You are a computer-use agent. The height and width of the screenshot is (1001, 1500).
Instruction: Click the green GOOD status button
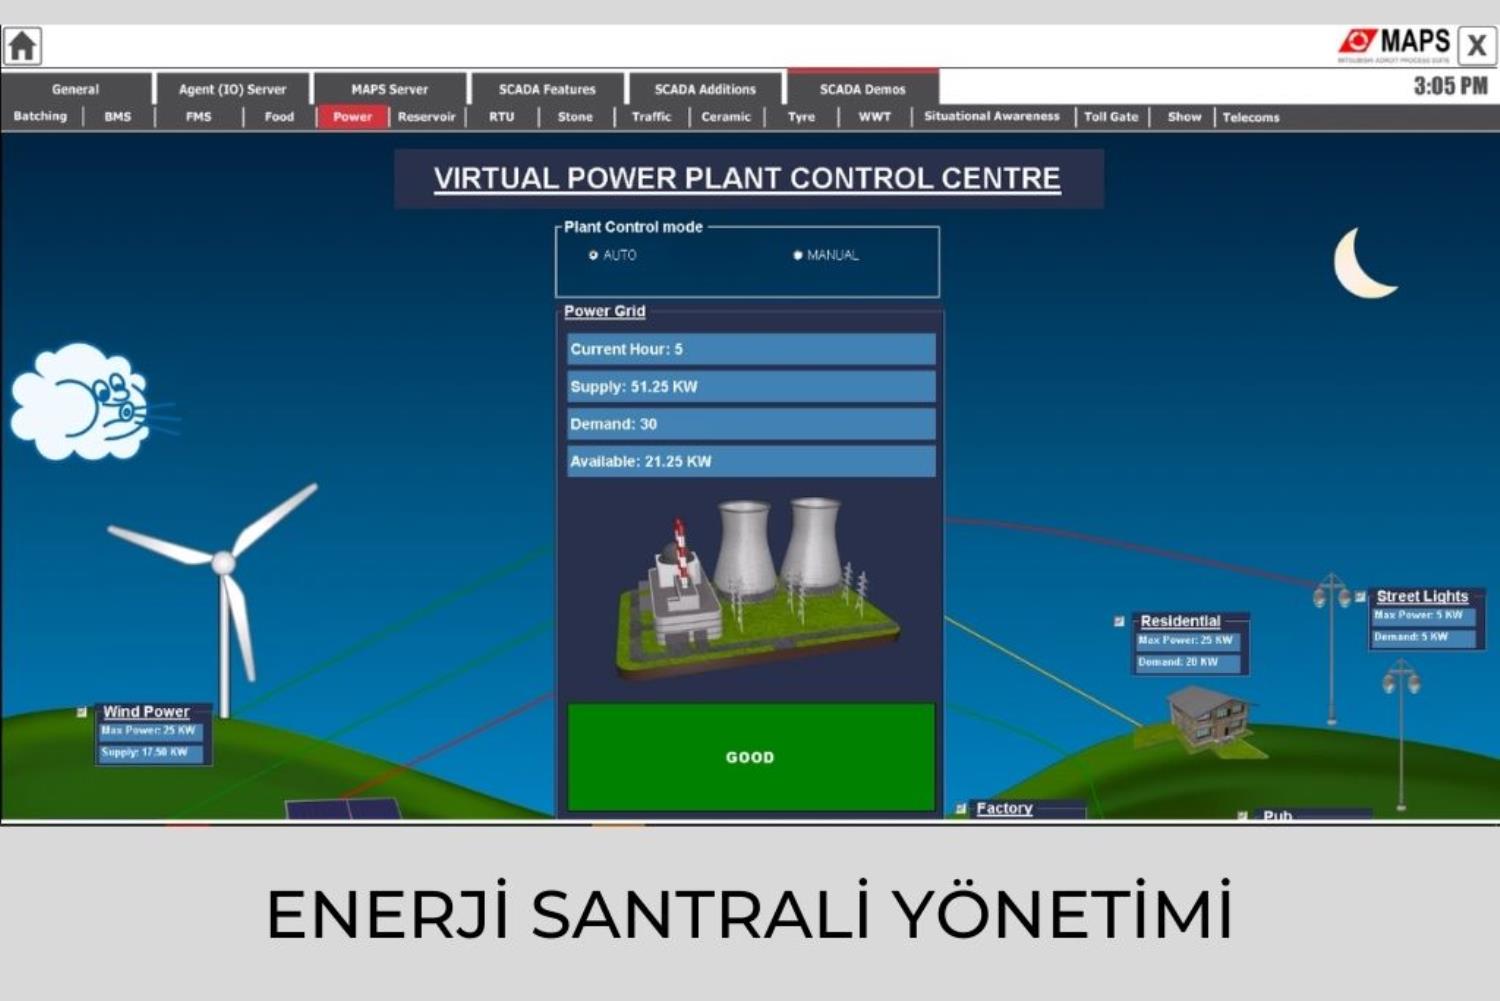[751, 757]
